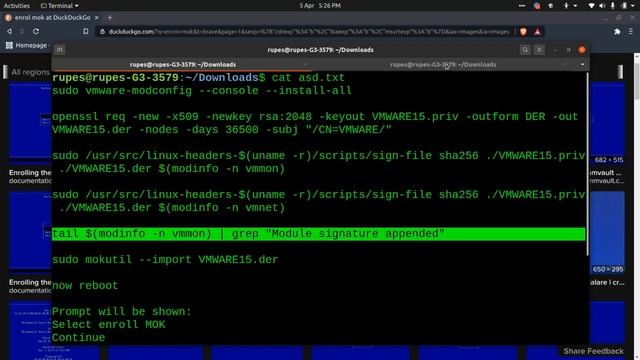Click the terminal vertical scrollbar
Viewport: 640px width, 360px height.
588,163
